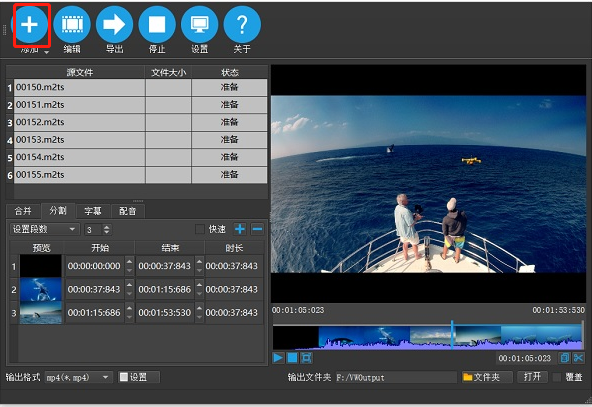Click the Open (打开) button
This screenshot has height=407, width=592.
[x=532, y=377]
